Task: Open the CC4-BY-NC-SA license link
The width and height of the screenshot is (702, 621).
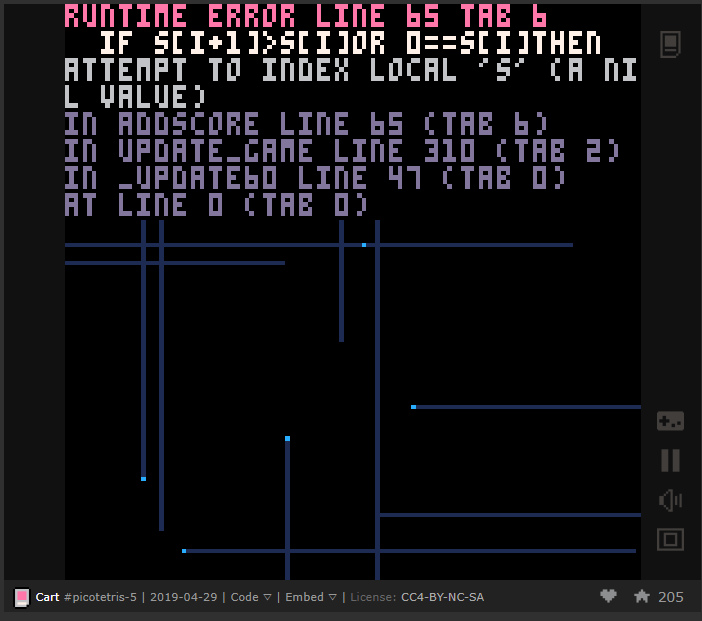Action: (442, 597)
